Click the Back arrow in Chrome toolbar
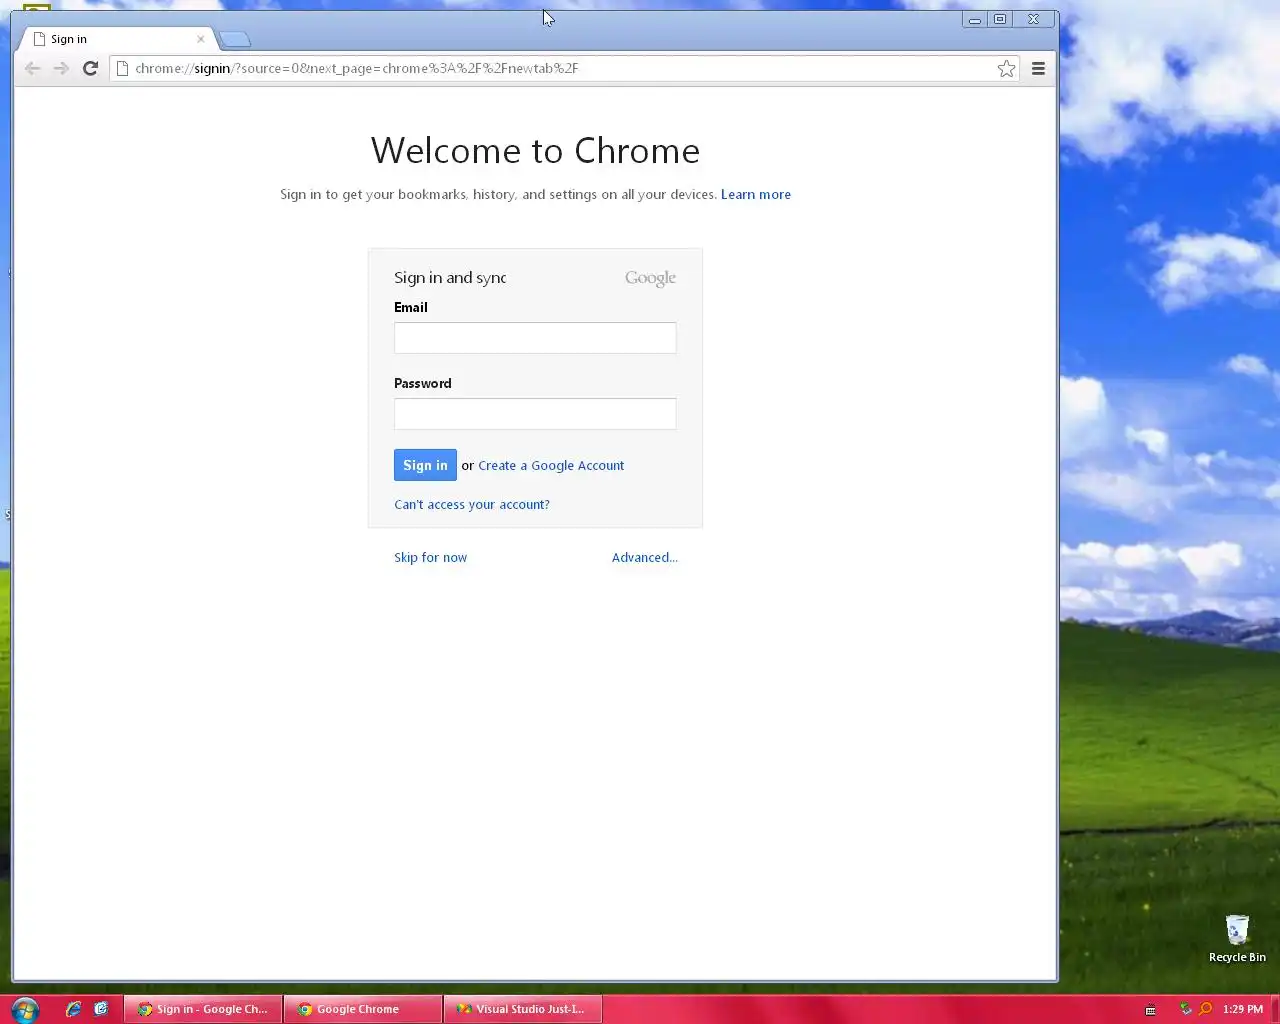This screenshot has width=1280, height=1024. click(x=32, y=68)
